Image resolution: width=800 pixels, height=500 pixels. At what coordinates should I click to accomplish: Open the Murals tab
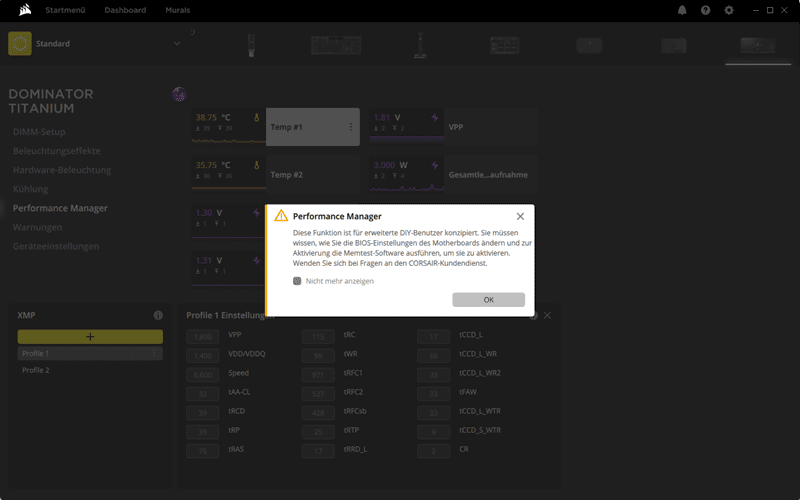[178, 10]
